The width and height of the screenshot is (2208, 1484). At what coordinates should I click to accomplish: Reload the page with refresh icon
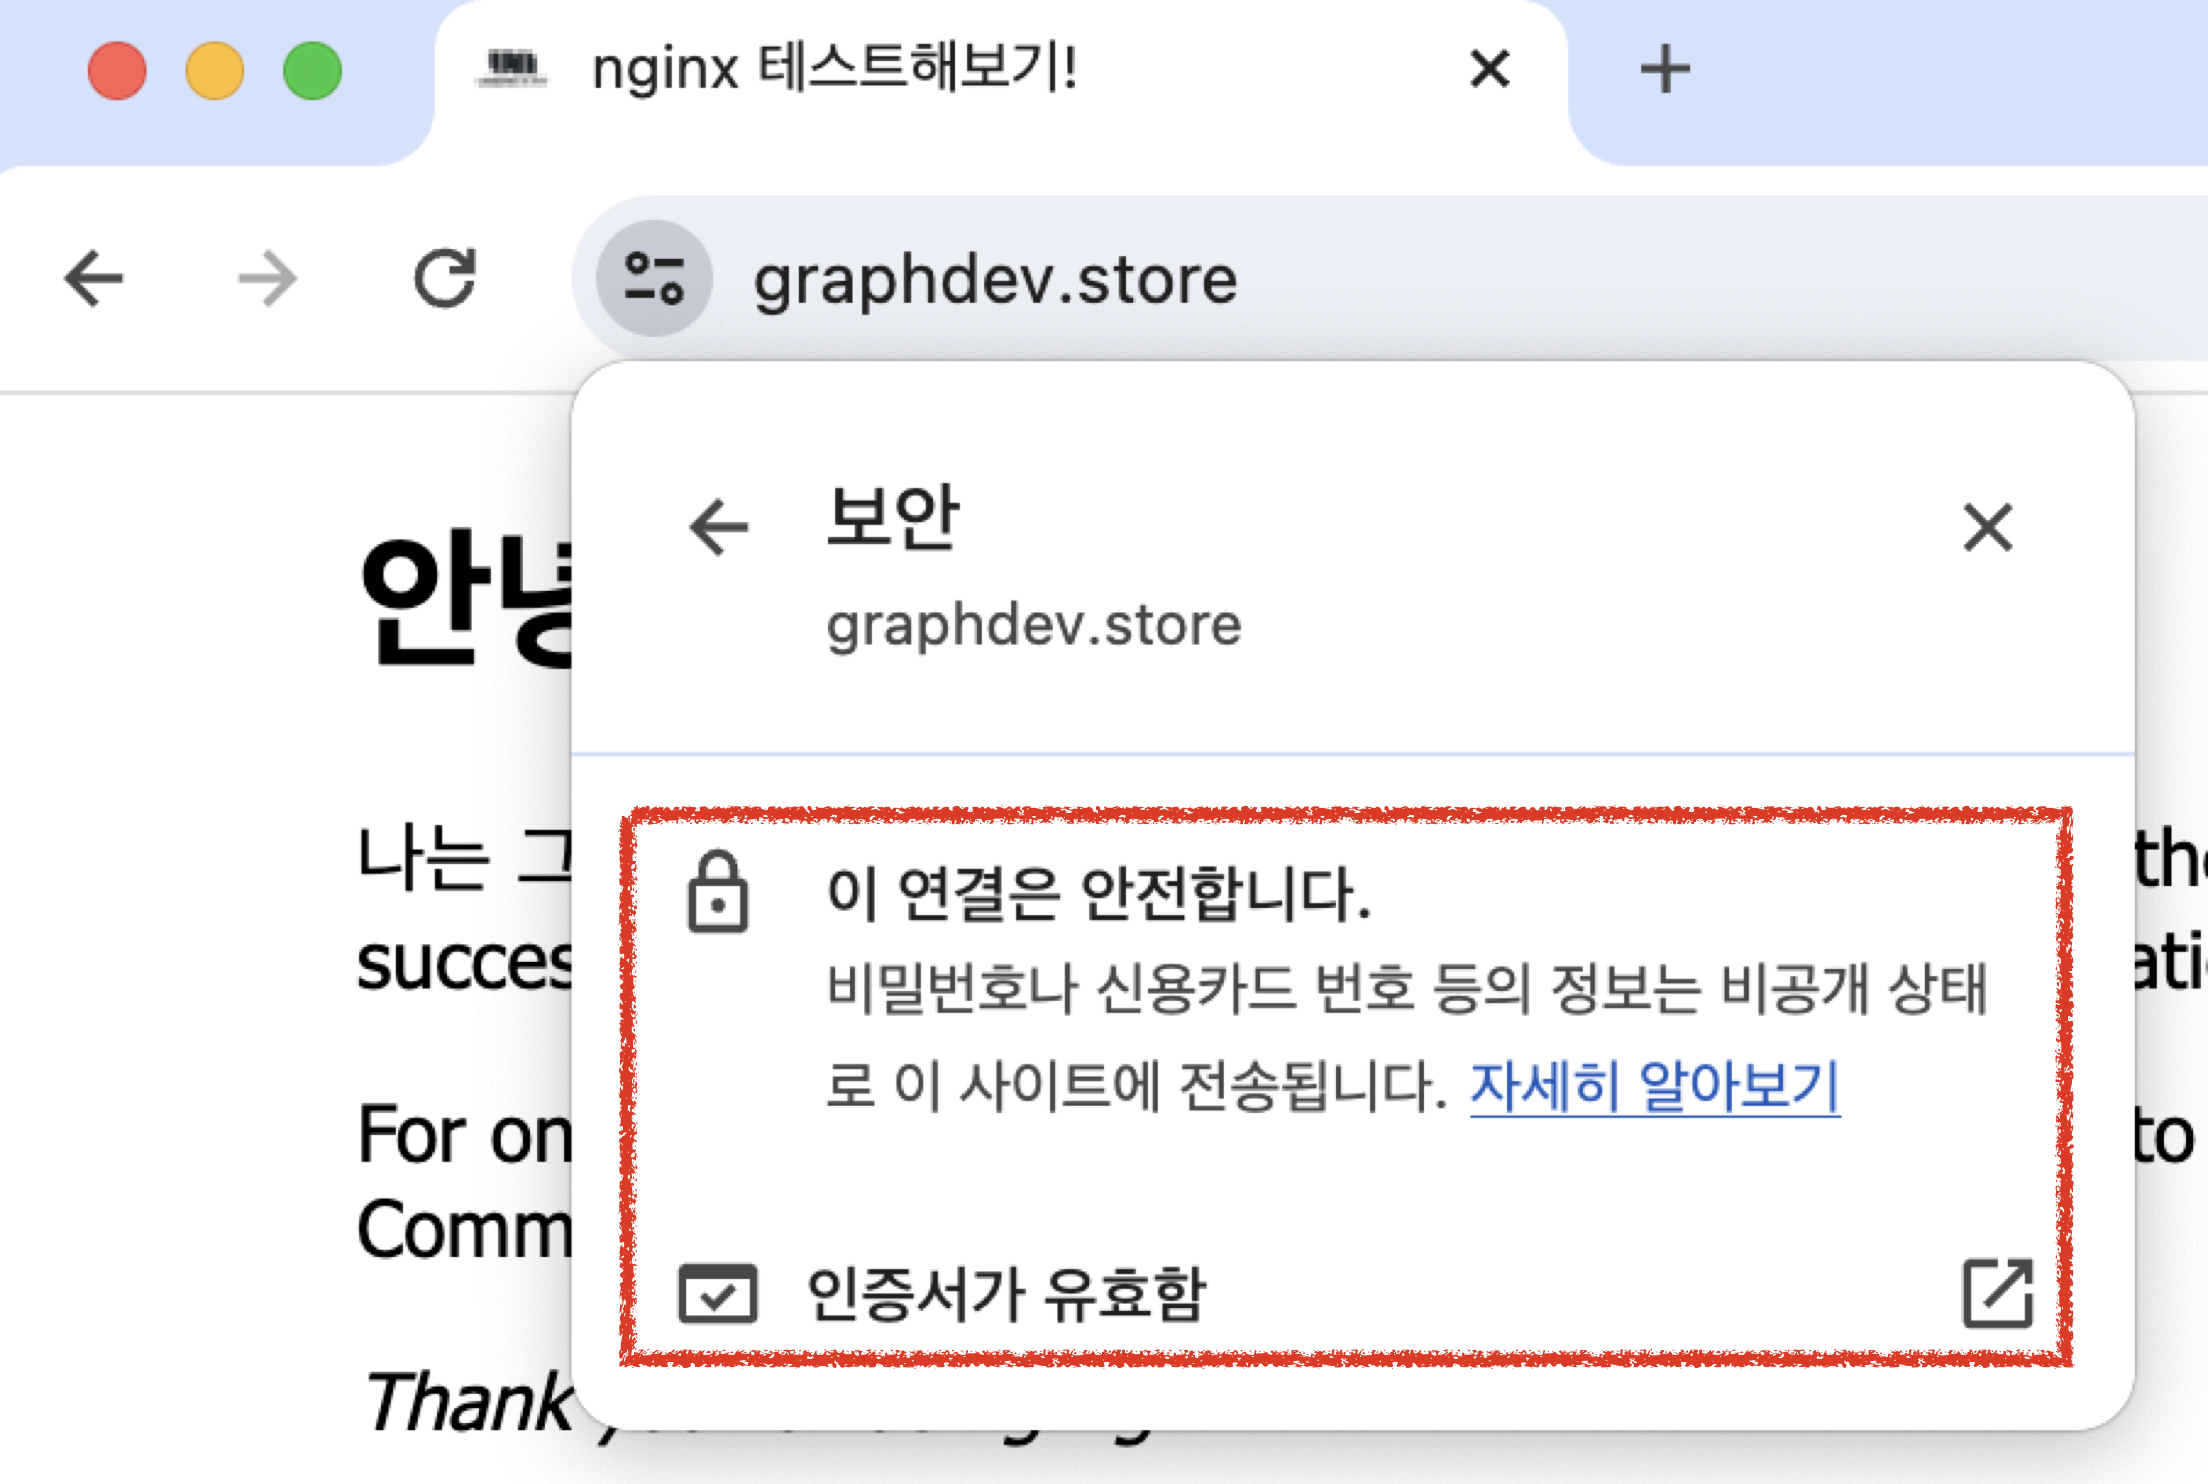click(444, 278)
